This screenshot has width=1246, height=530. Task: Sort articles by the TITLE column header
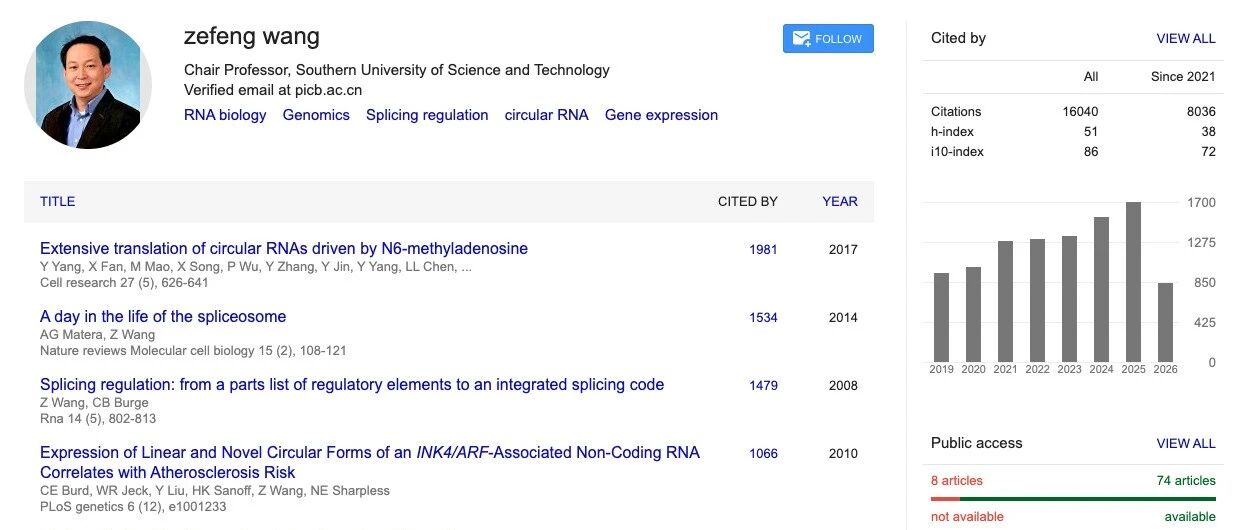click(x=57, y=201)
